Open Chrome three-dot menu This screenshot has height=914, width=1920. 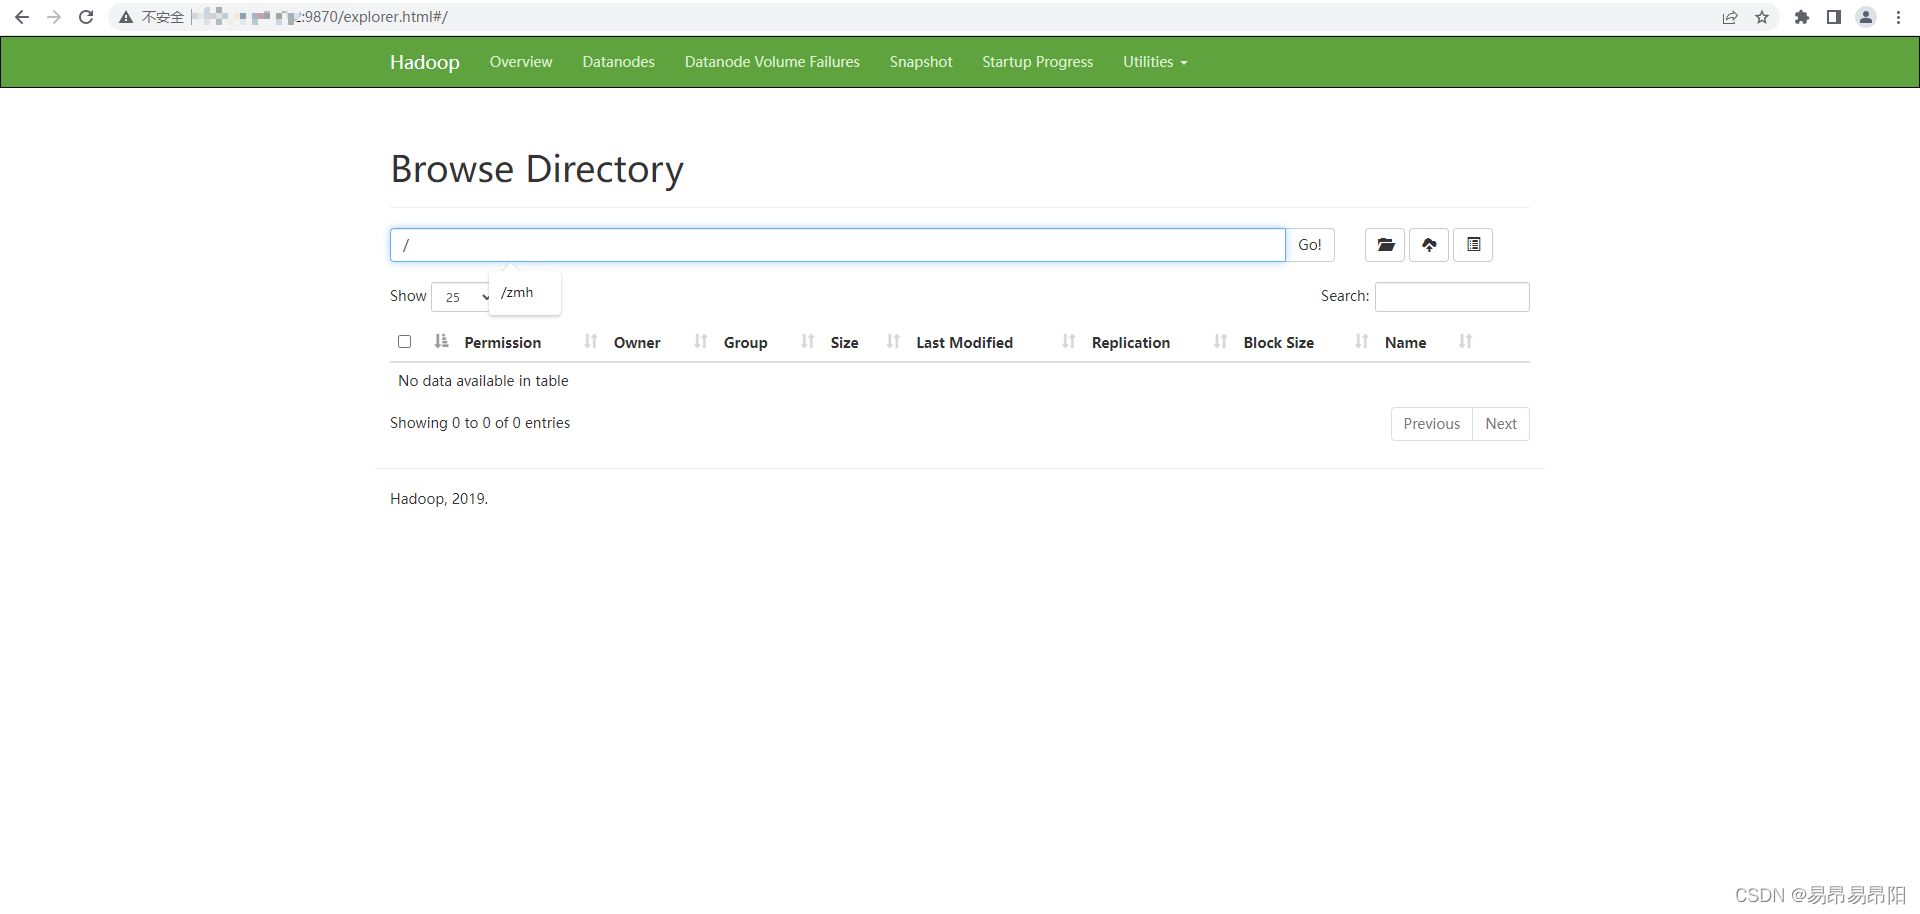(x=1898, y=17)
